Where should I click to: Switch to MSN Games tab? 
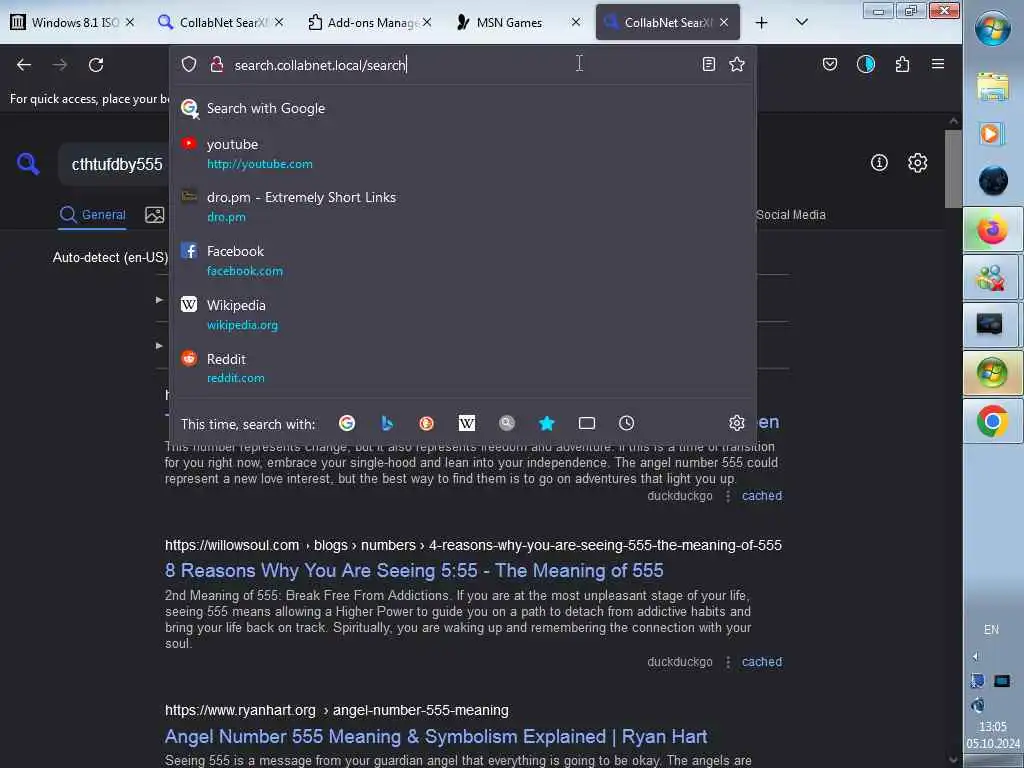(509, 22)
